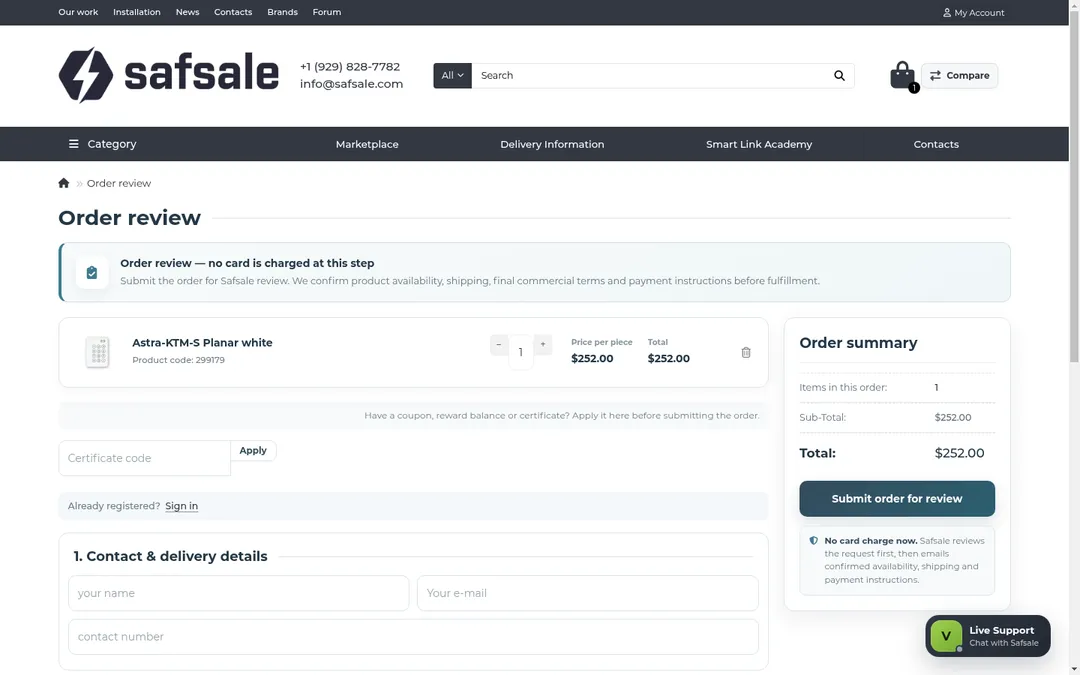
Task: Increase quantity with the plus button
Action: 543,344
